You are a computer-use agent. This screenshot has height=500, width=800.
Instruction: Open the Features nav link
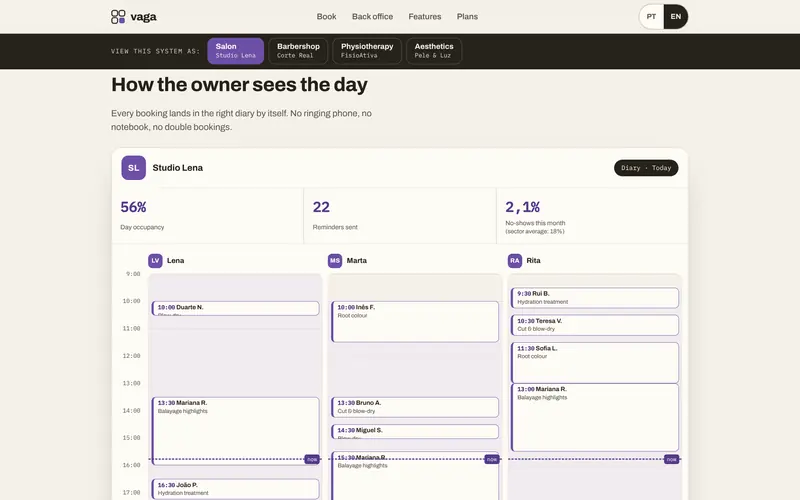click(x=424, y=17)
